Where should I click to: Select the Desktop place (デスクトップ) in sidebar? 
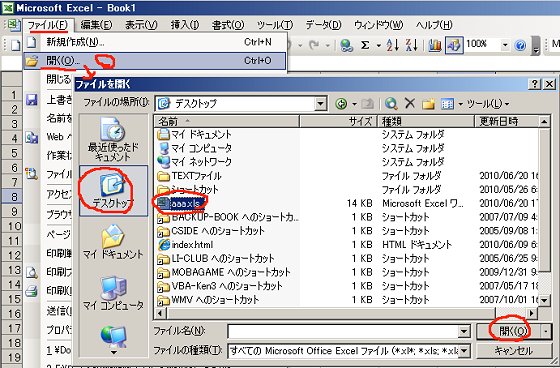[113, 190]
